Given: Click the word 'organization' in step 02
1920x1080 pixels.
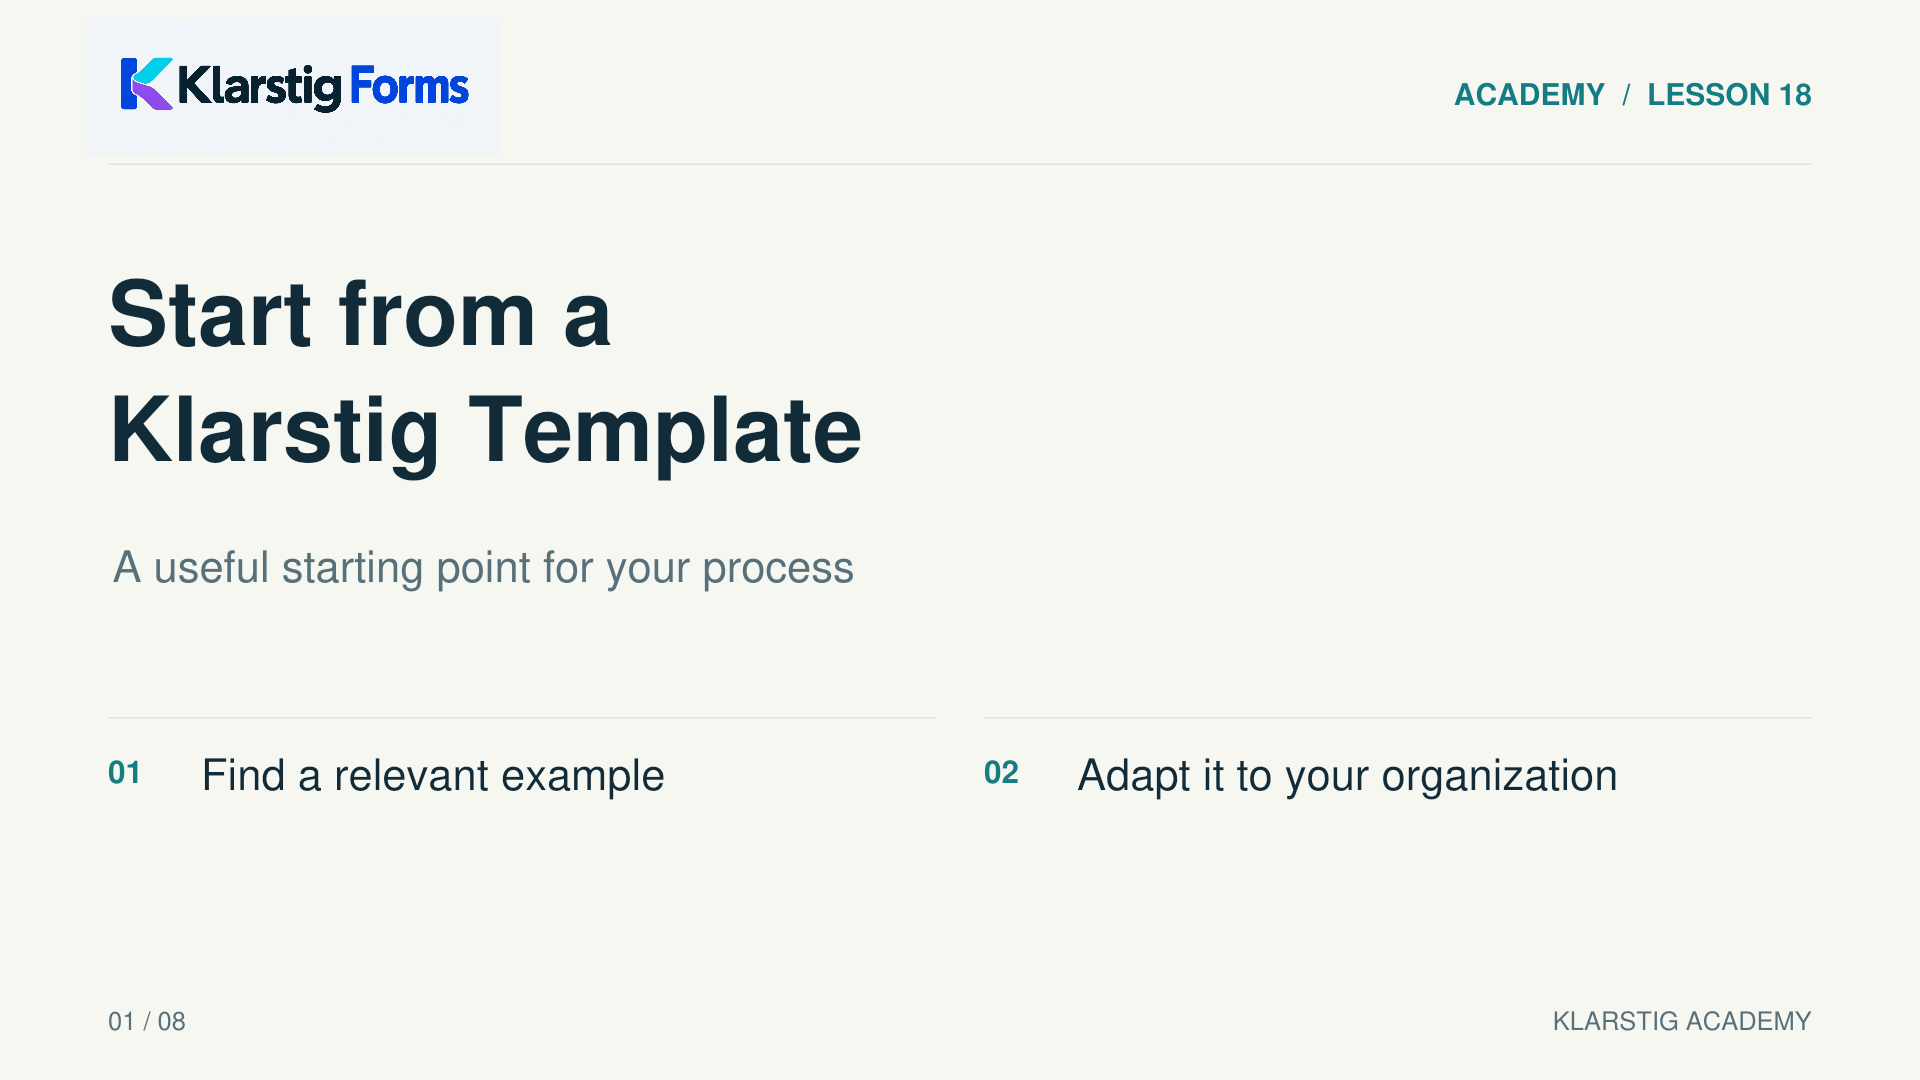Looking at the screenshot, I should point(1499,777).
